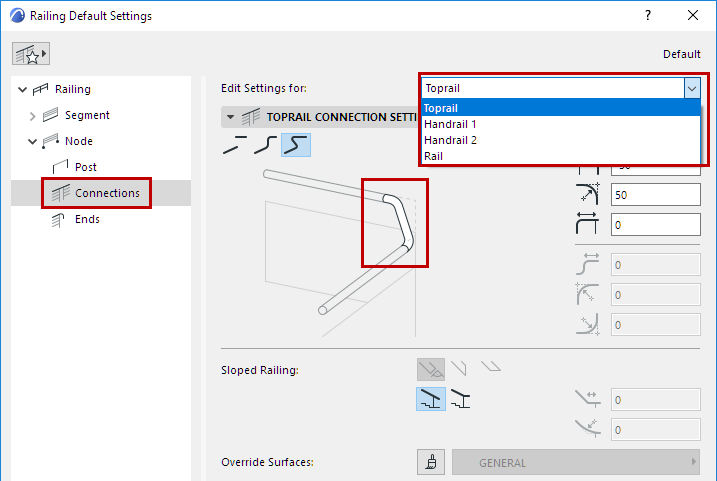Click the Override Surfaces paintbrush button
This screenshot has height=481, width=717.
[x=431, y=463]
